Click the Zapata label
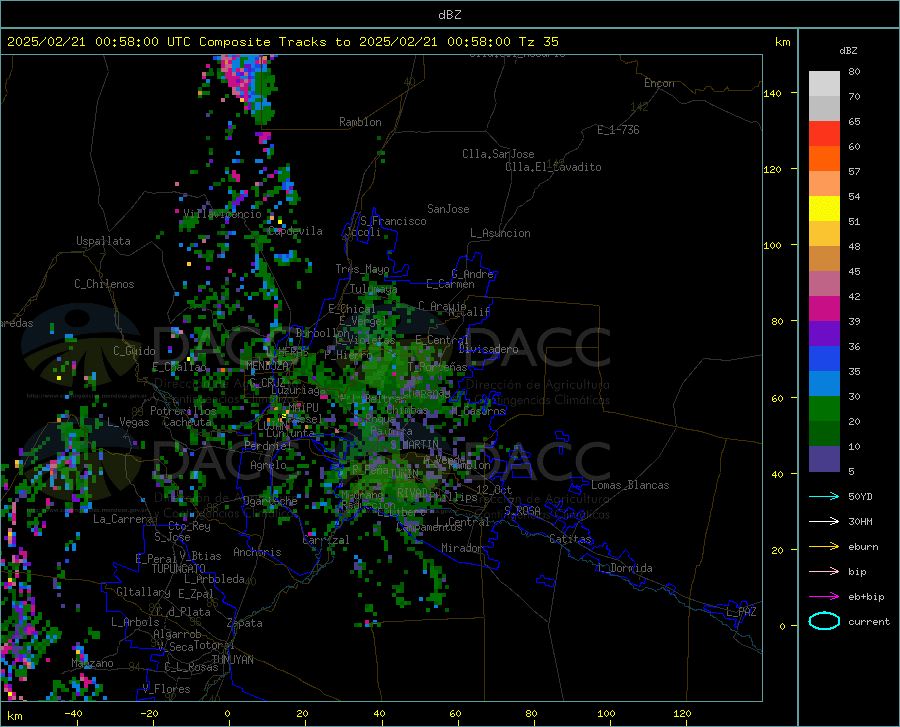Screen dimensions: 900x727 tap(245, 623)
